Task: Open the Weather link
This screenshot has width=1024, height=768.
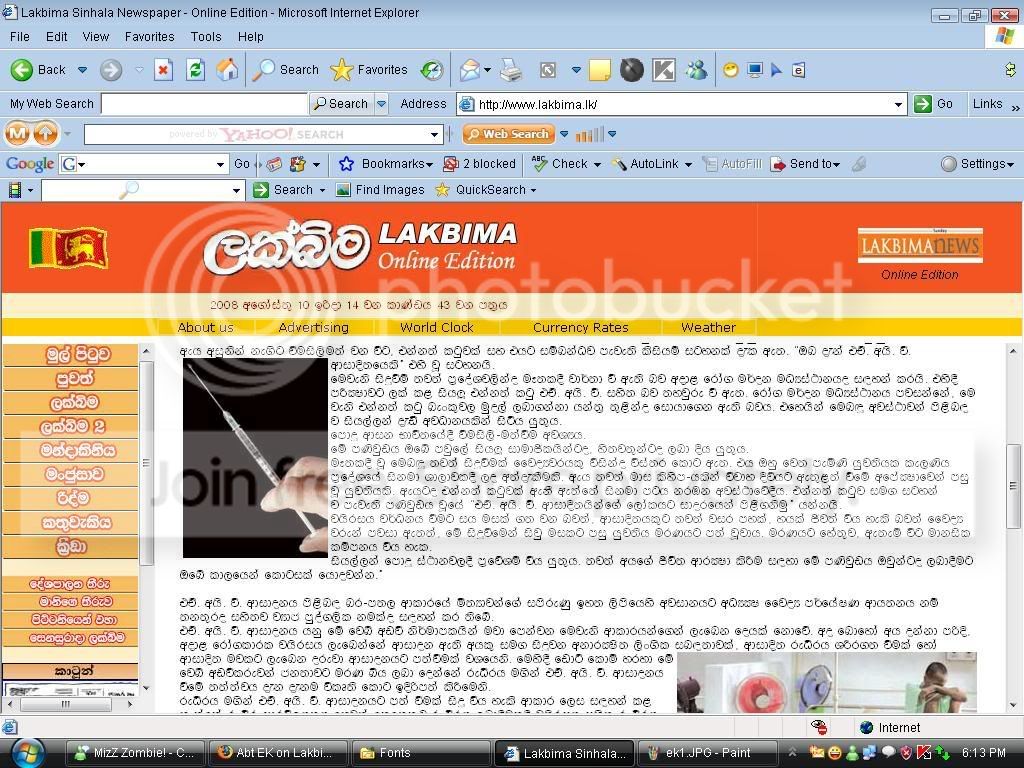Action: tap(708, 328)
